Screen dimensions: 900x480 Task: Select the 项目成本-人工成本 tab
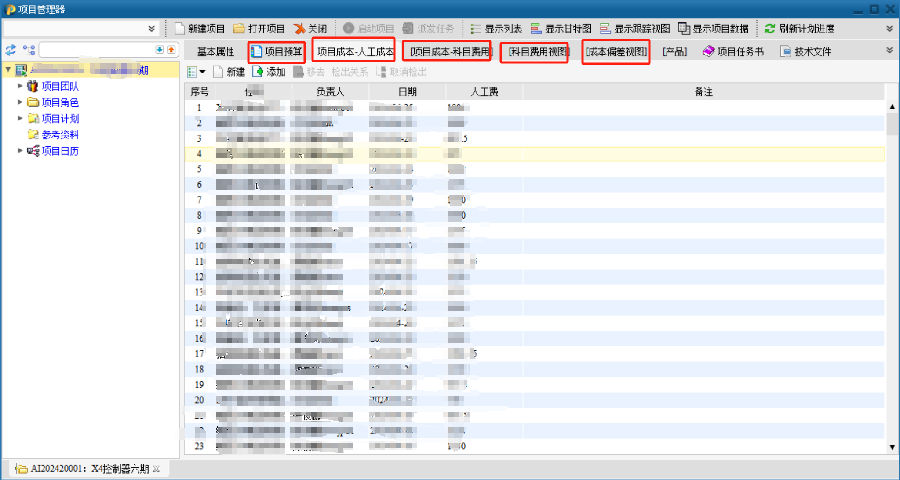tap(355, 52)
